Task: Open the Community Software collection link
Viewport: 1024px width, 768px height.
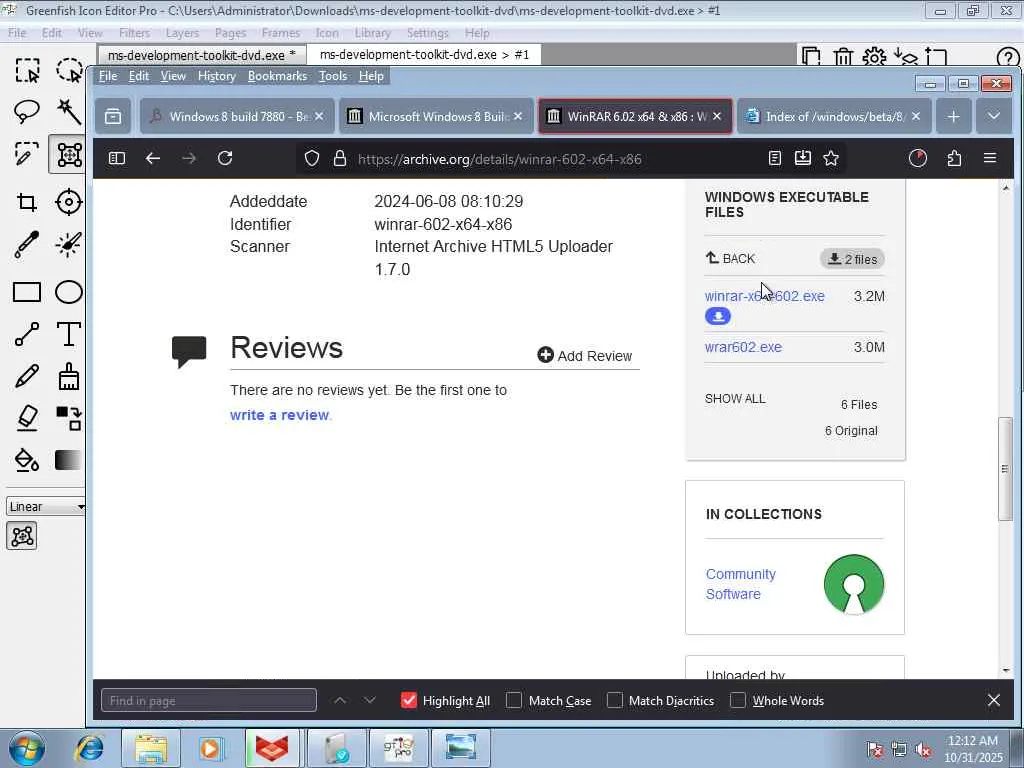Action: pos(741,584)
